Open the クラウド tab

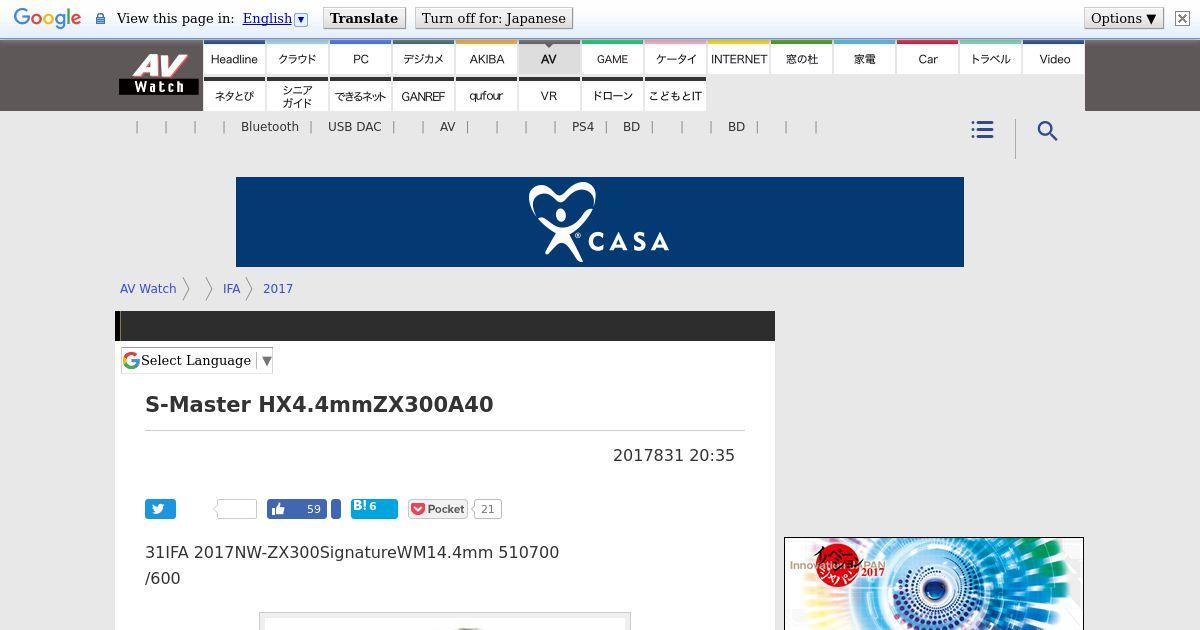coord(297,59)
